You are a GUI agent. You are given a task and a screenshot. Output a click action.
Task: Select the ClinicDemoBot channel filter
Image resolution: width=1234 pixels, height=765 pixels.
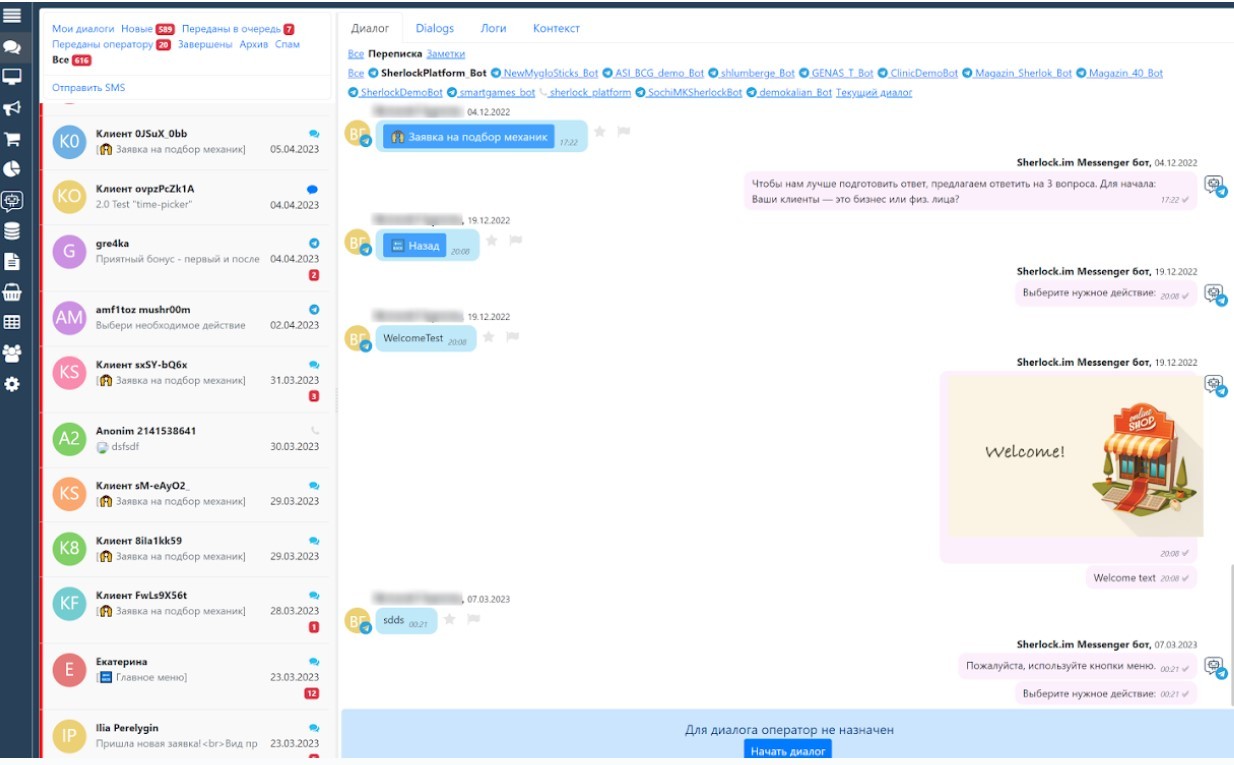click(x=923, y=74)
